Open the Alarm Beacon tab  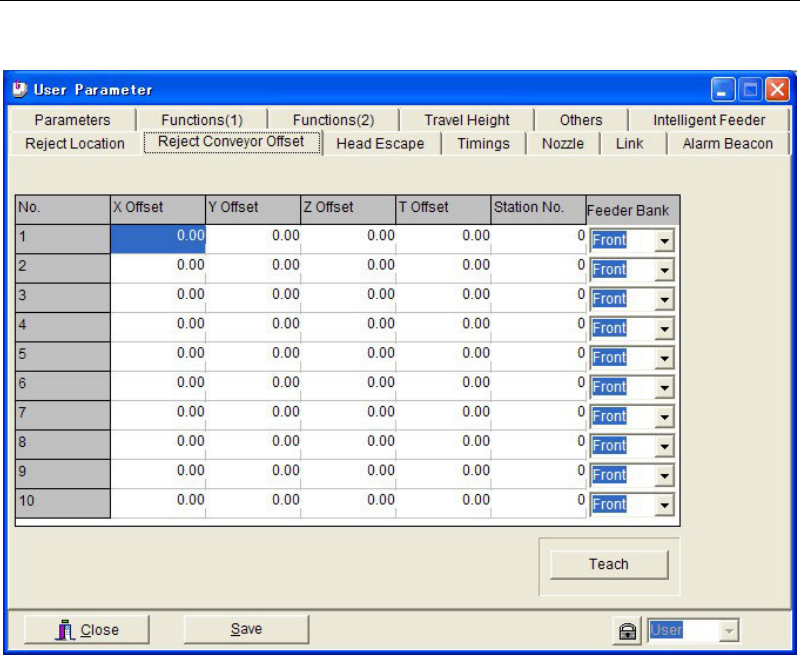point(727,144)
